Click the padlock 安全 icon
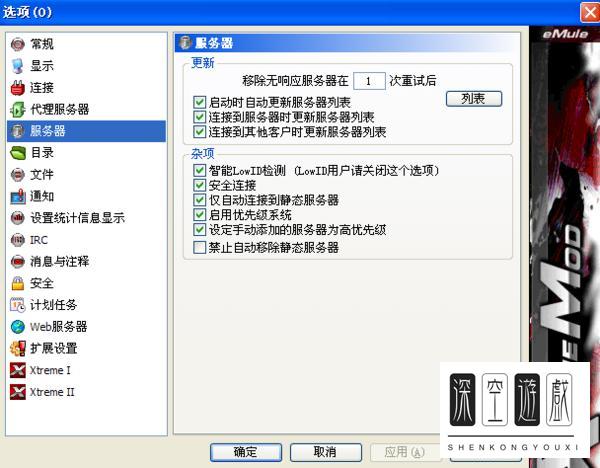This screenshot has height=468, width=600. click(18, 284)
